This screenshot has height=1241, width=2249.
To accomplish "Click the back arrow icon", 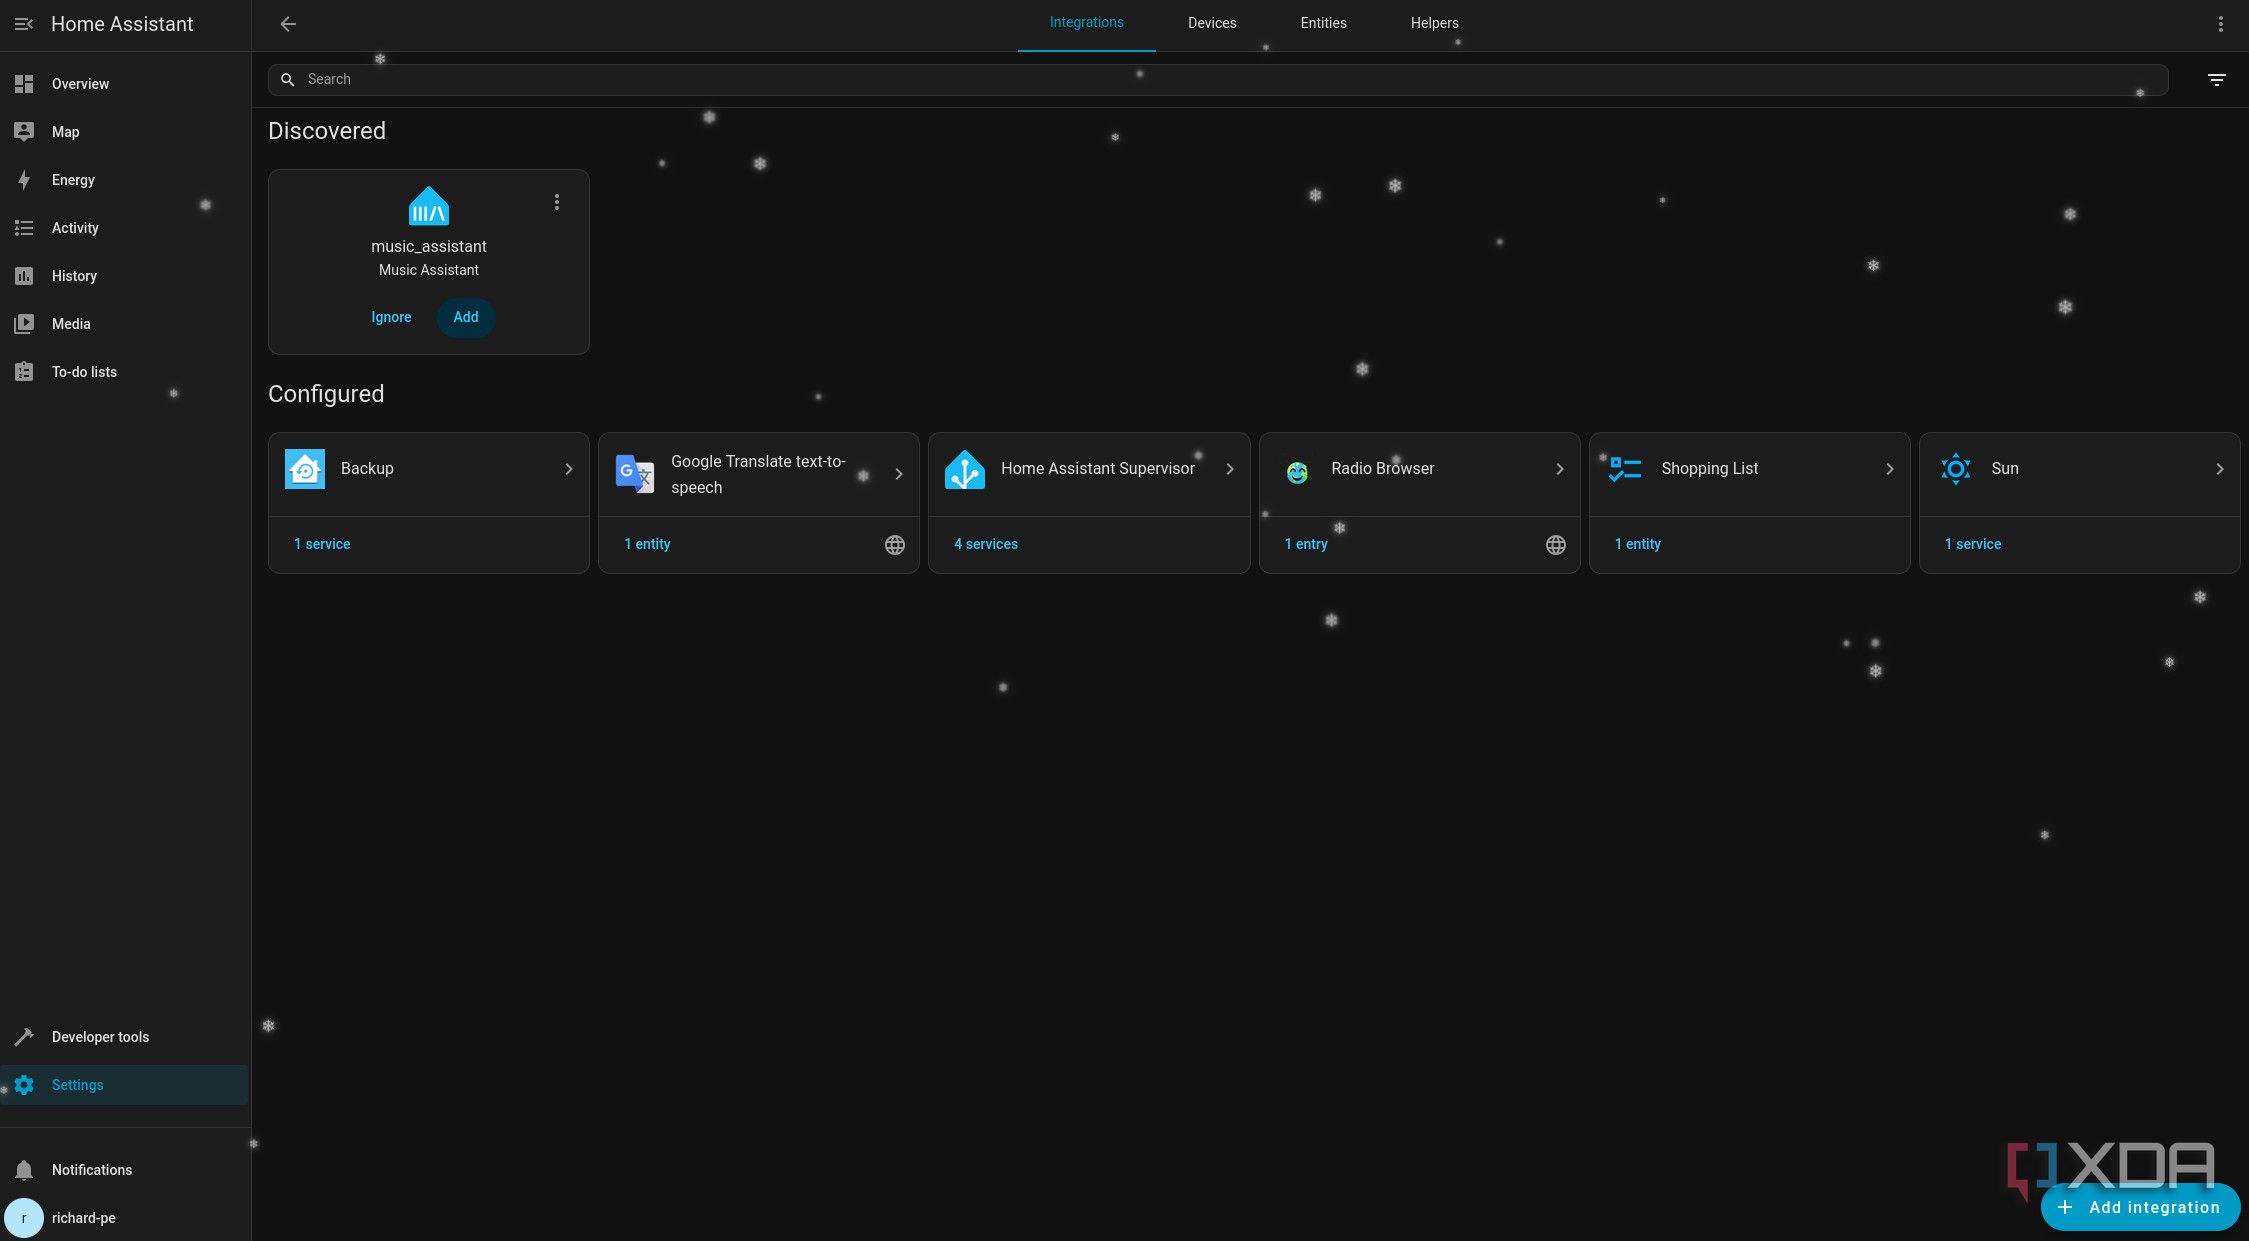I will pos(288,24).
